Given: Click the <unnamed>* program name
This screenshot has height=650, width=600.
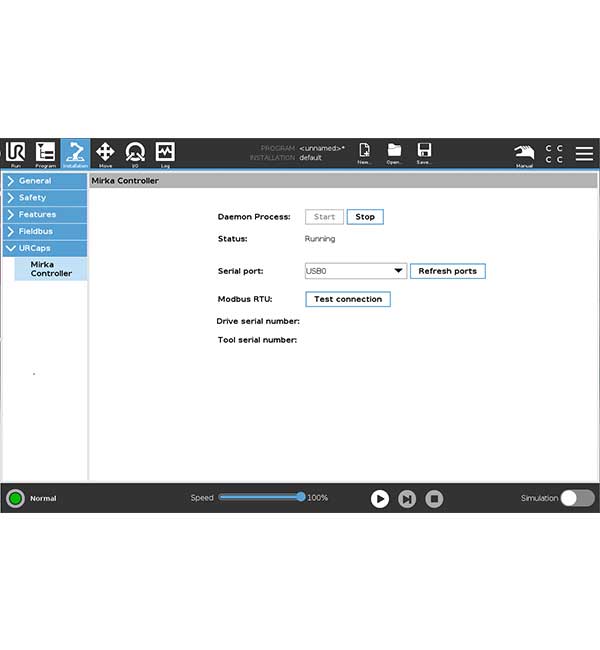Looking at the screenshot, I should [x=322, y=148].
